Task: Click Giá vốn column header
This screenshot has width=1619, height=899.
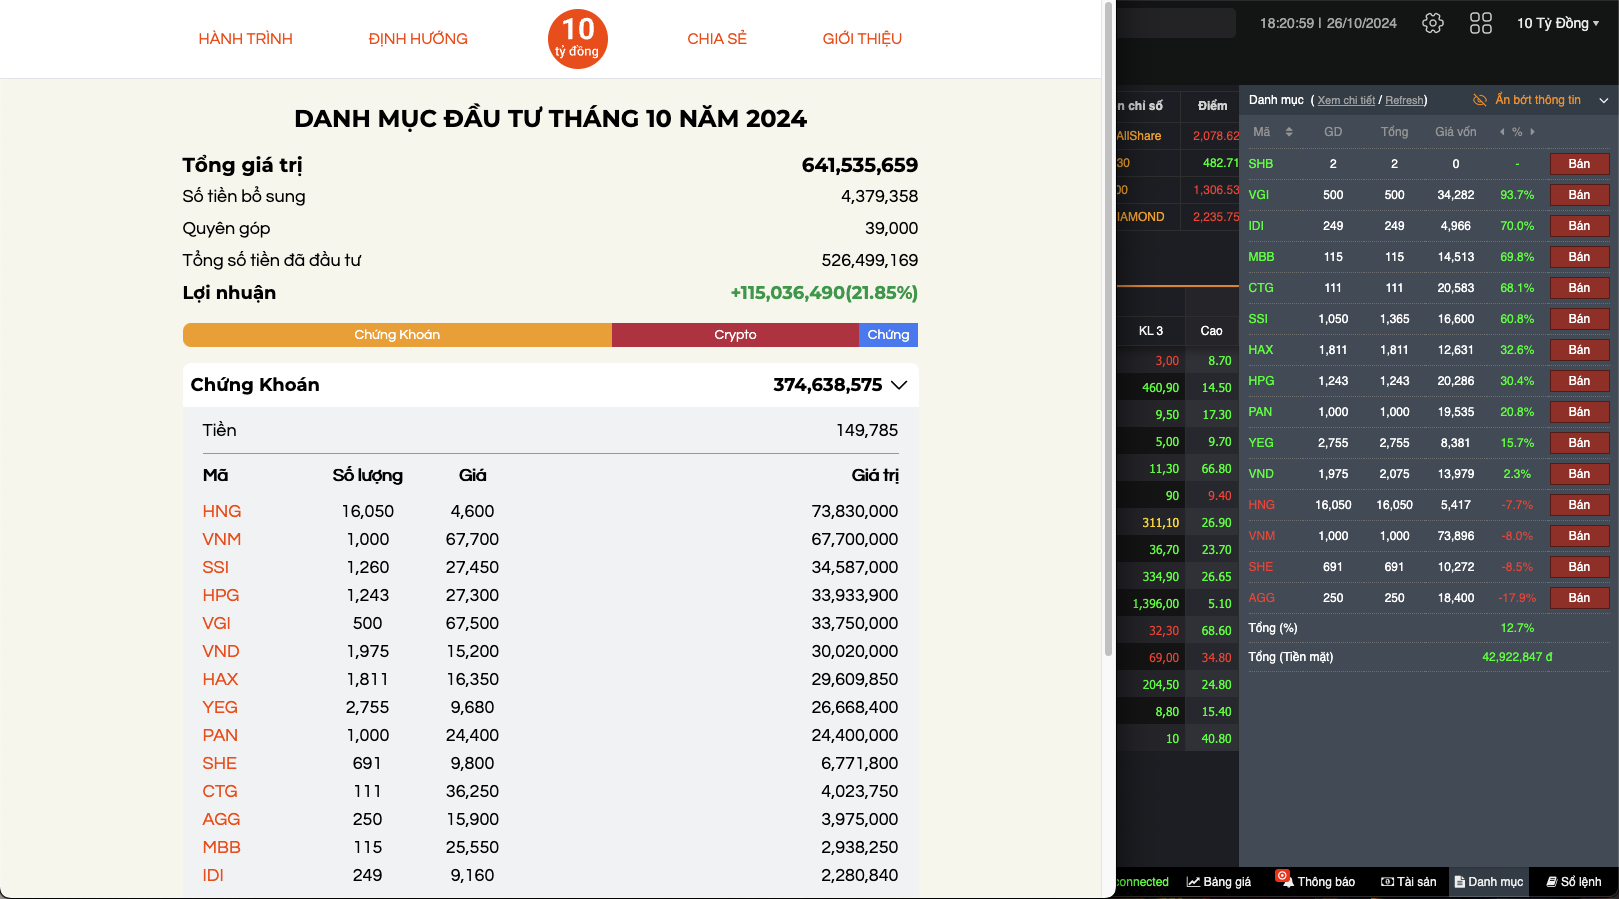Action: point(1455,132)
